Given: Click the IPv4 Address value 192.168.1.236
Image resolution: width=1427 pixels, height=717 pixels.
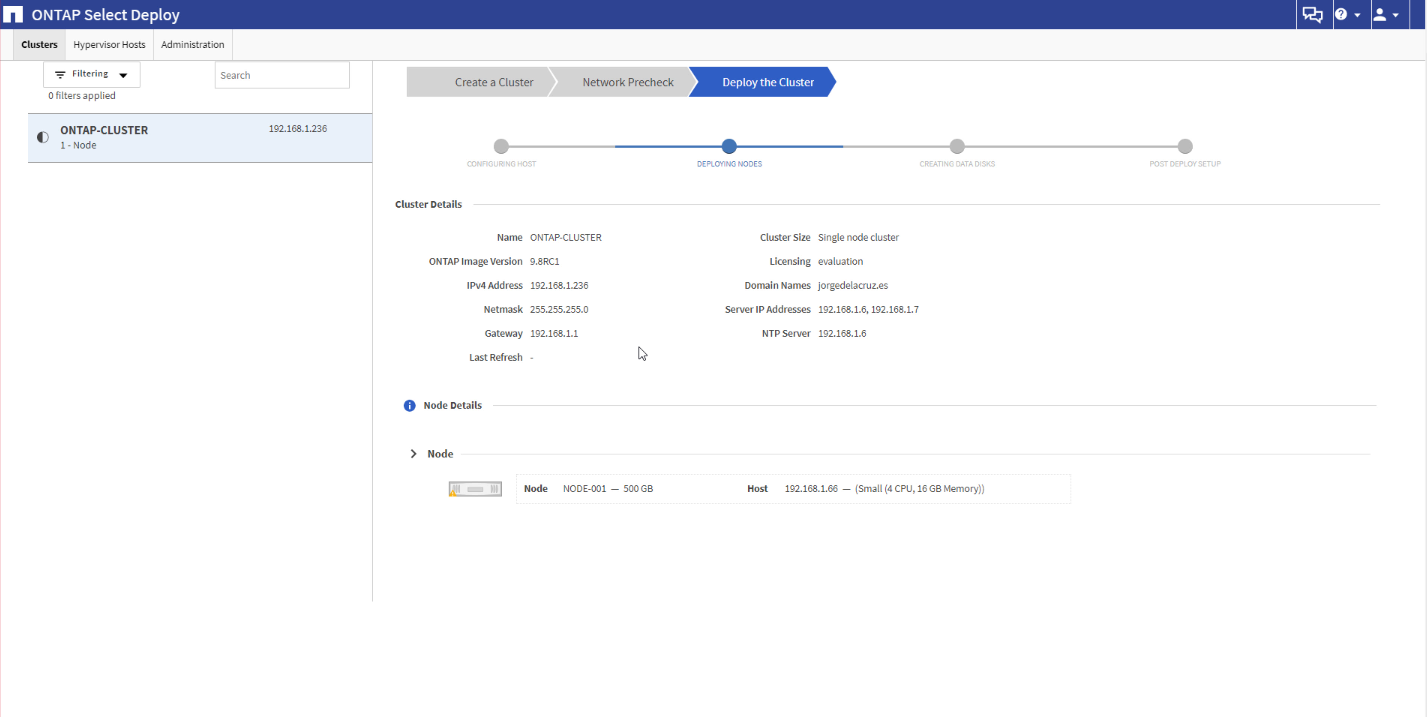Looking at the screenshot, I should (559, 286).
